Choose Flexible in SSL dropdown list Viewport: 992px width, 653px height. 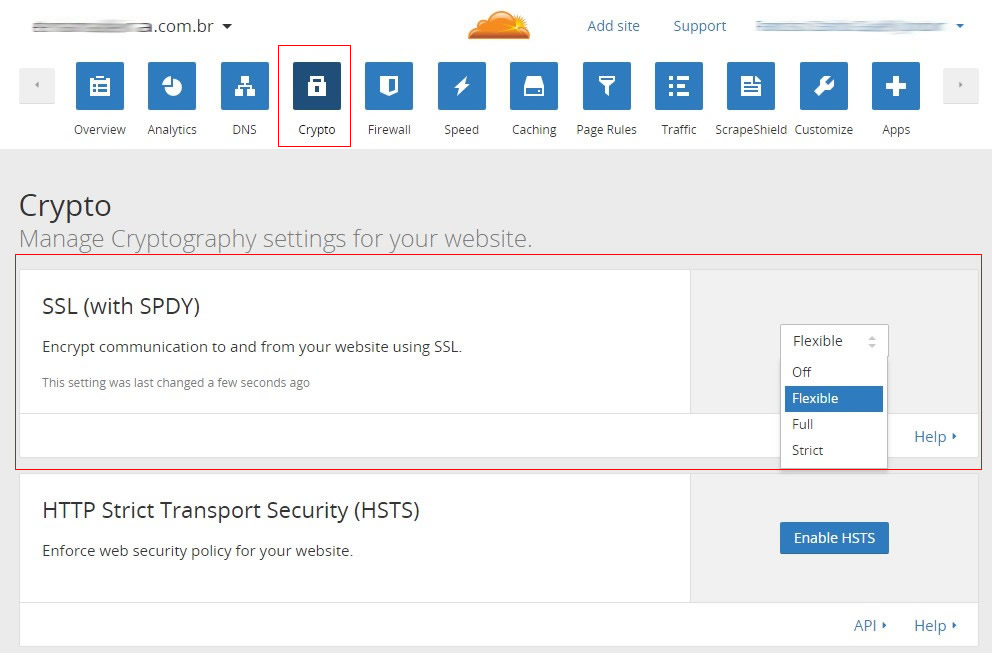pyautogui.click(x=834, y=399)
